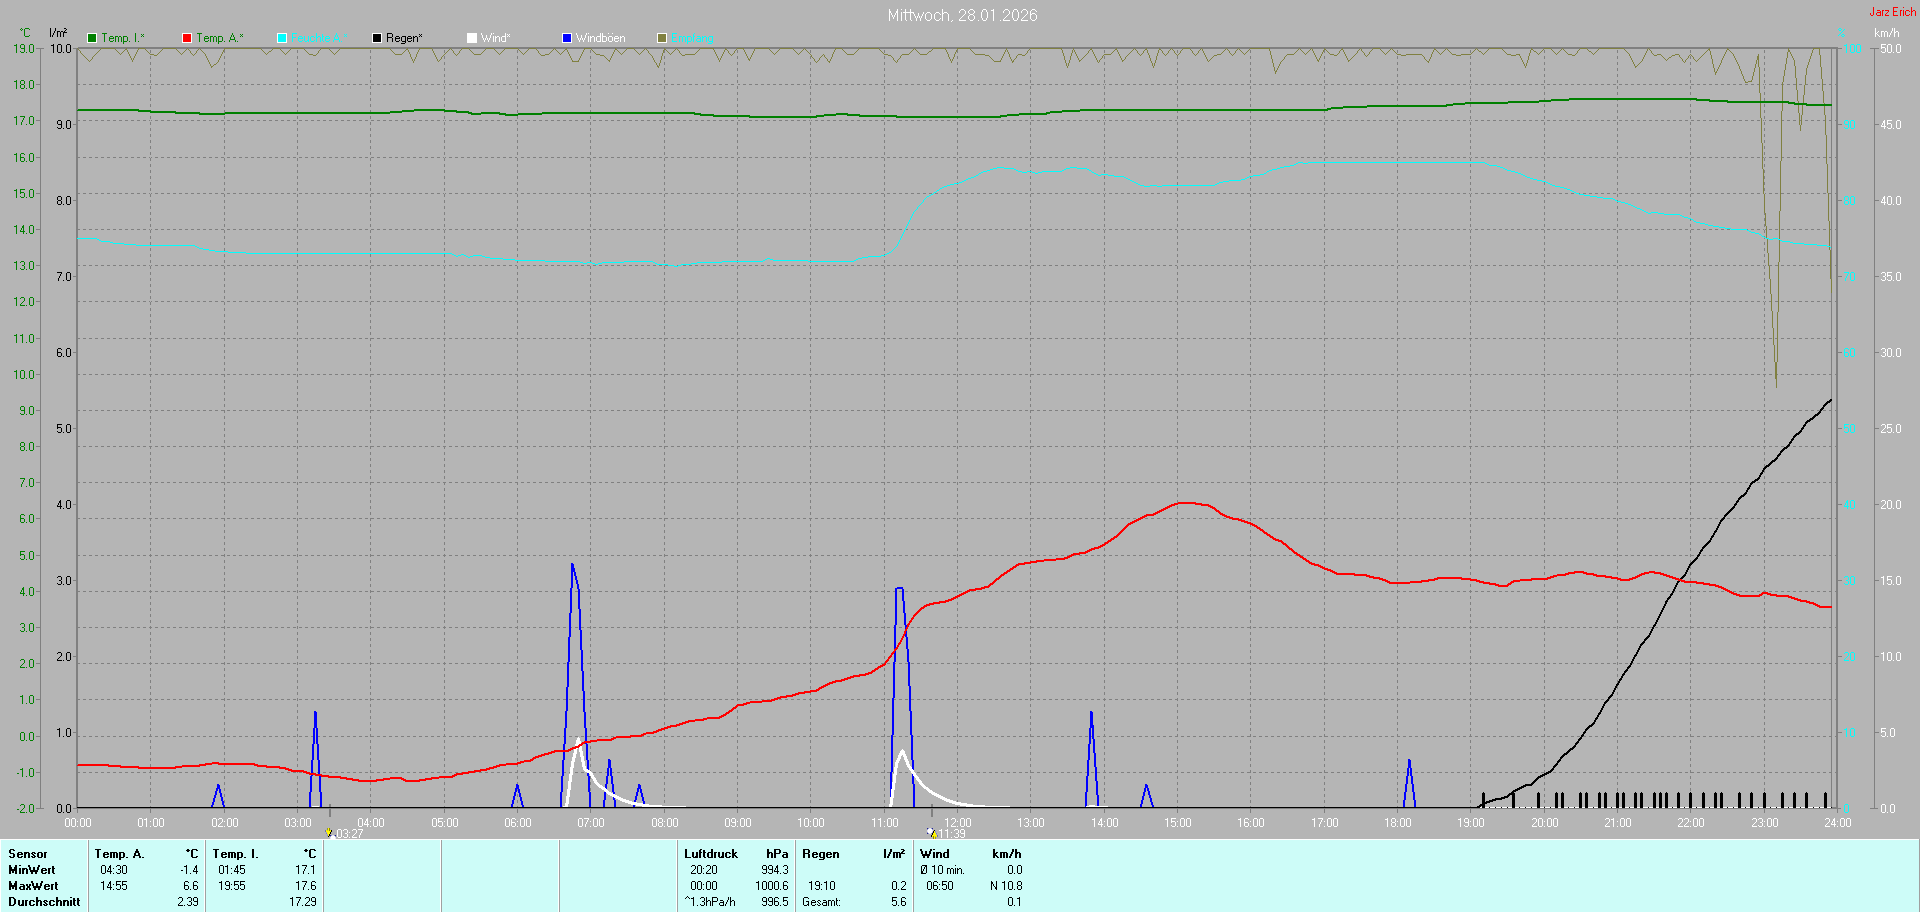Click the '°C' unit label above left axis
The height and width of the screenshot is (912, 1920).
[x=25, y=33]
